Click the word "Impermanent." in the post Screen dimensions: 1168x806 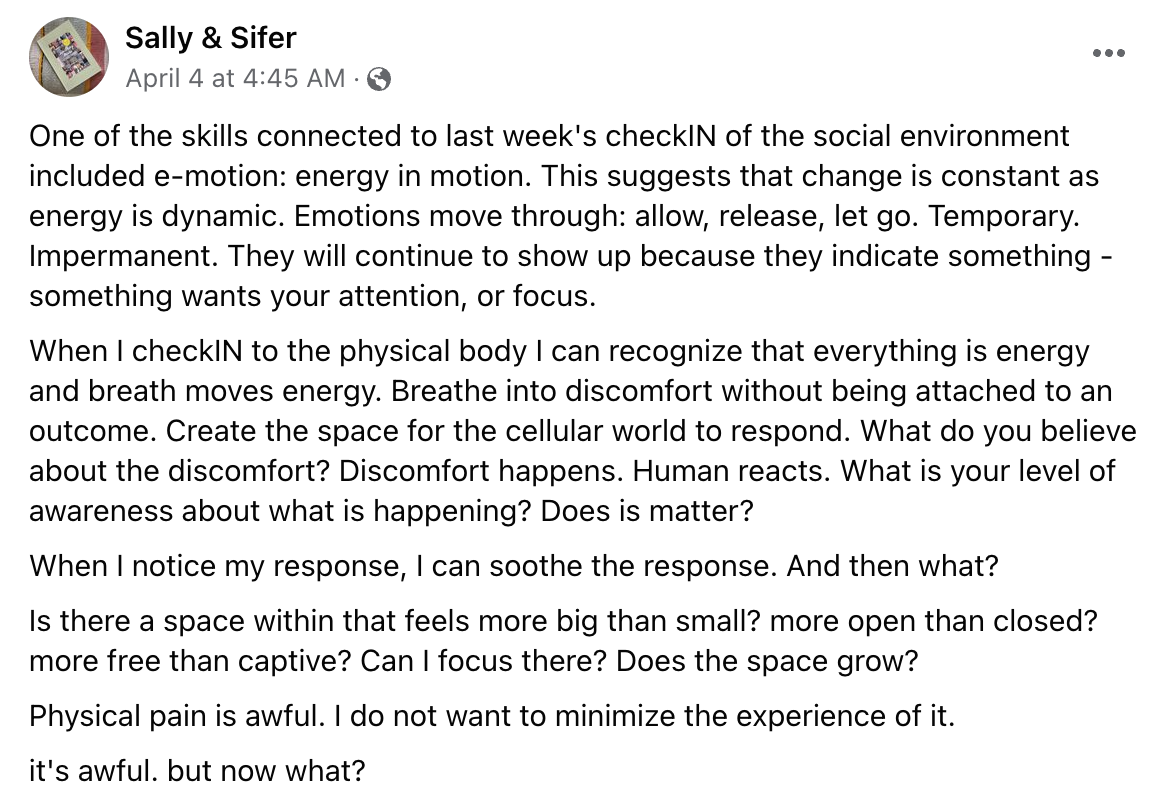(123, 256)
